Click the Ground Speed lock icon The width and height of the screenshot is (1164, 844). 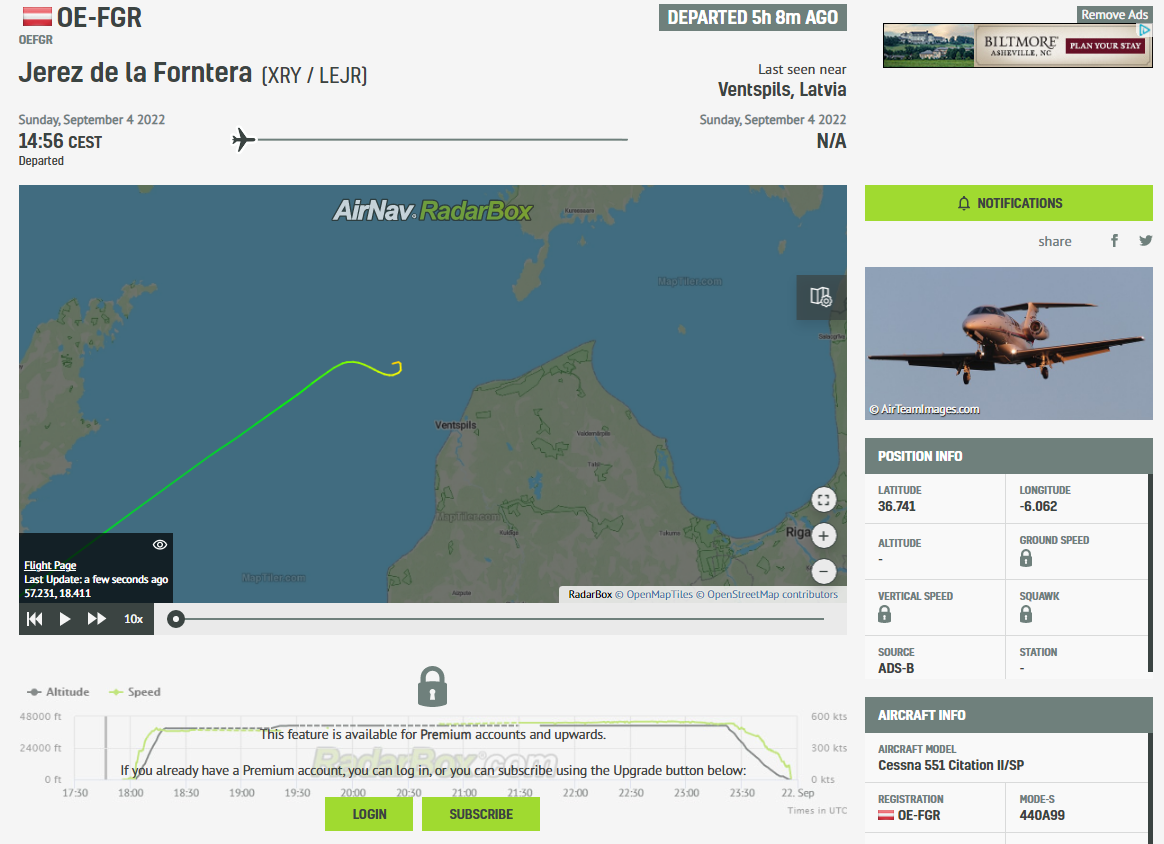pos(1026,558)
